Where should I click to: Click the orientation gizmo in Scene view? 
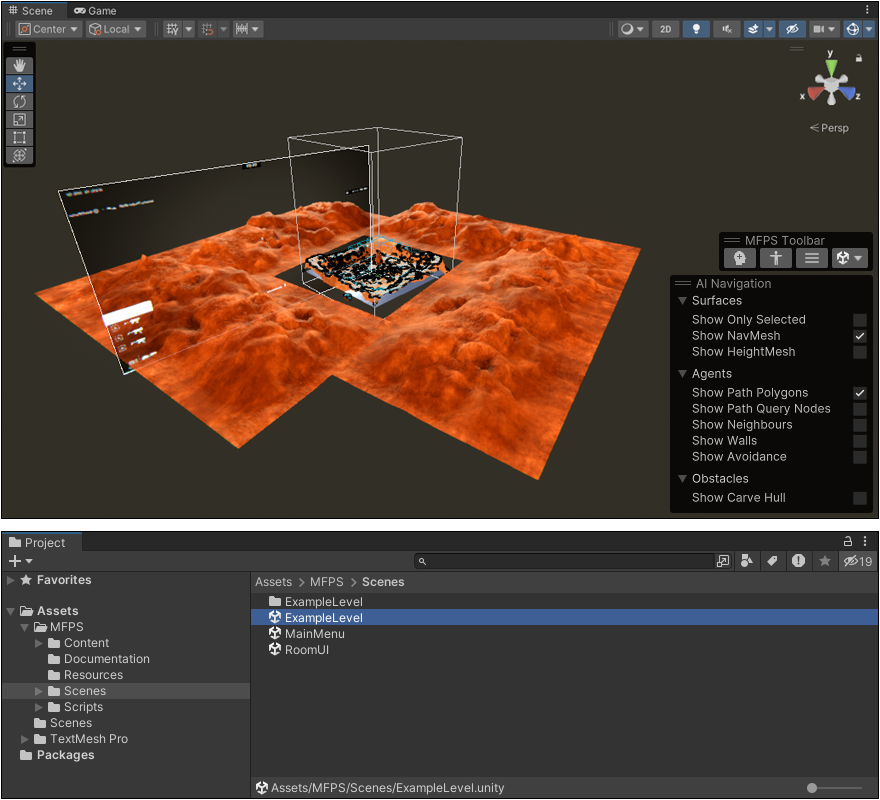(x=830, y=87)
